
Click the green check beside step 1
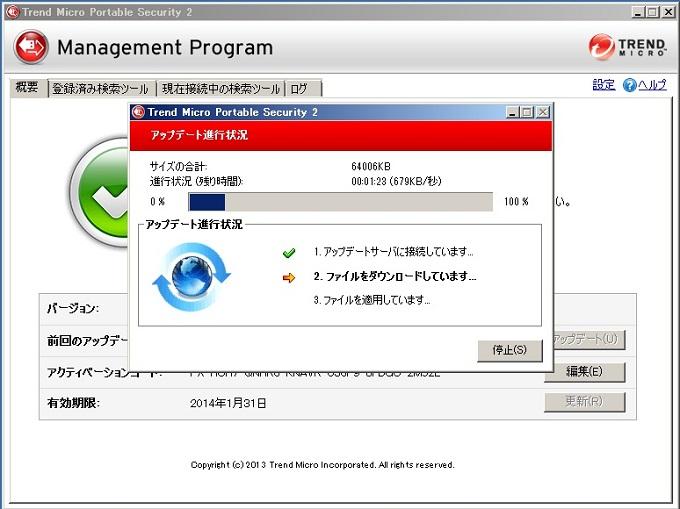tap(289, 252)
